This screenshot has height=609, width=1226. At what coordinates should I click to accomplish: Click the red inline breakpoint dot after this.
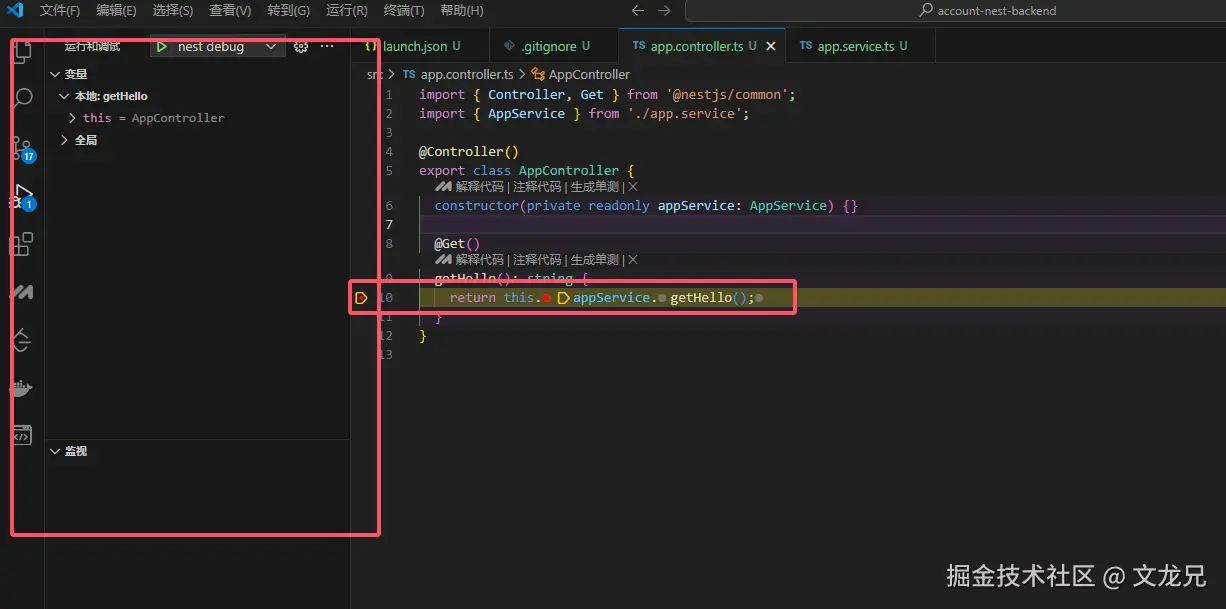pos(547,298)
